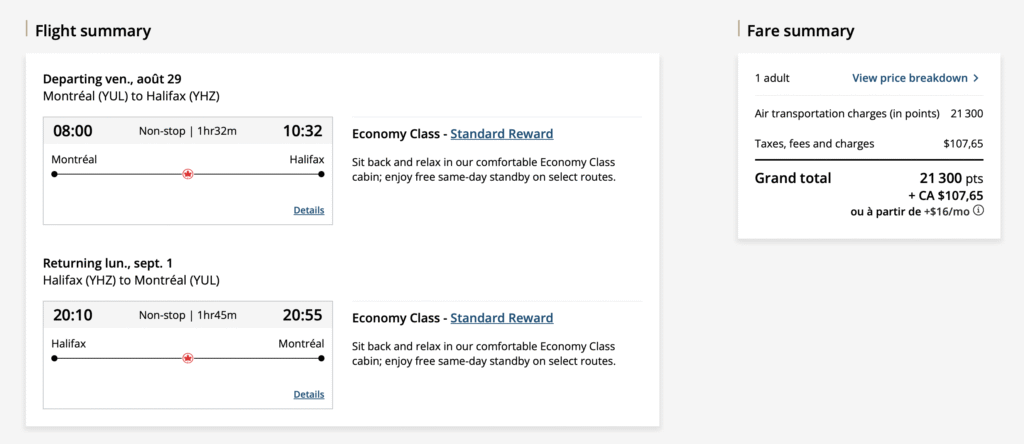Click the 20:55 return arrival time
The width and height of the screenshot is (1024, 444).
point(302,315)
